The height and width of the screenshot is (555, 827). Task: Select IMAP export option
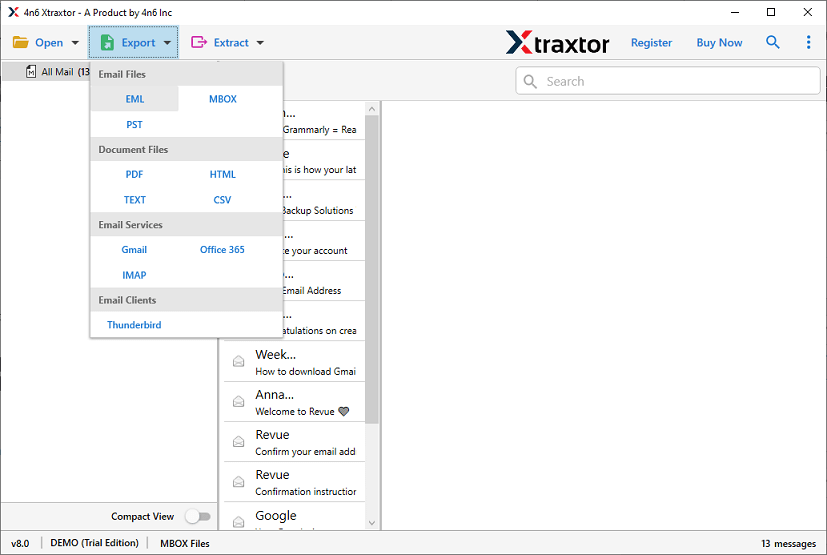[x=134, y=275]
